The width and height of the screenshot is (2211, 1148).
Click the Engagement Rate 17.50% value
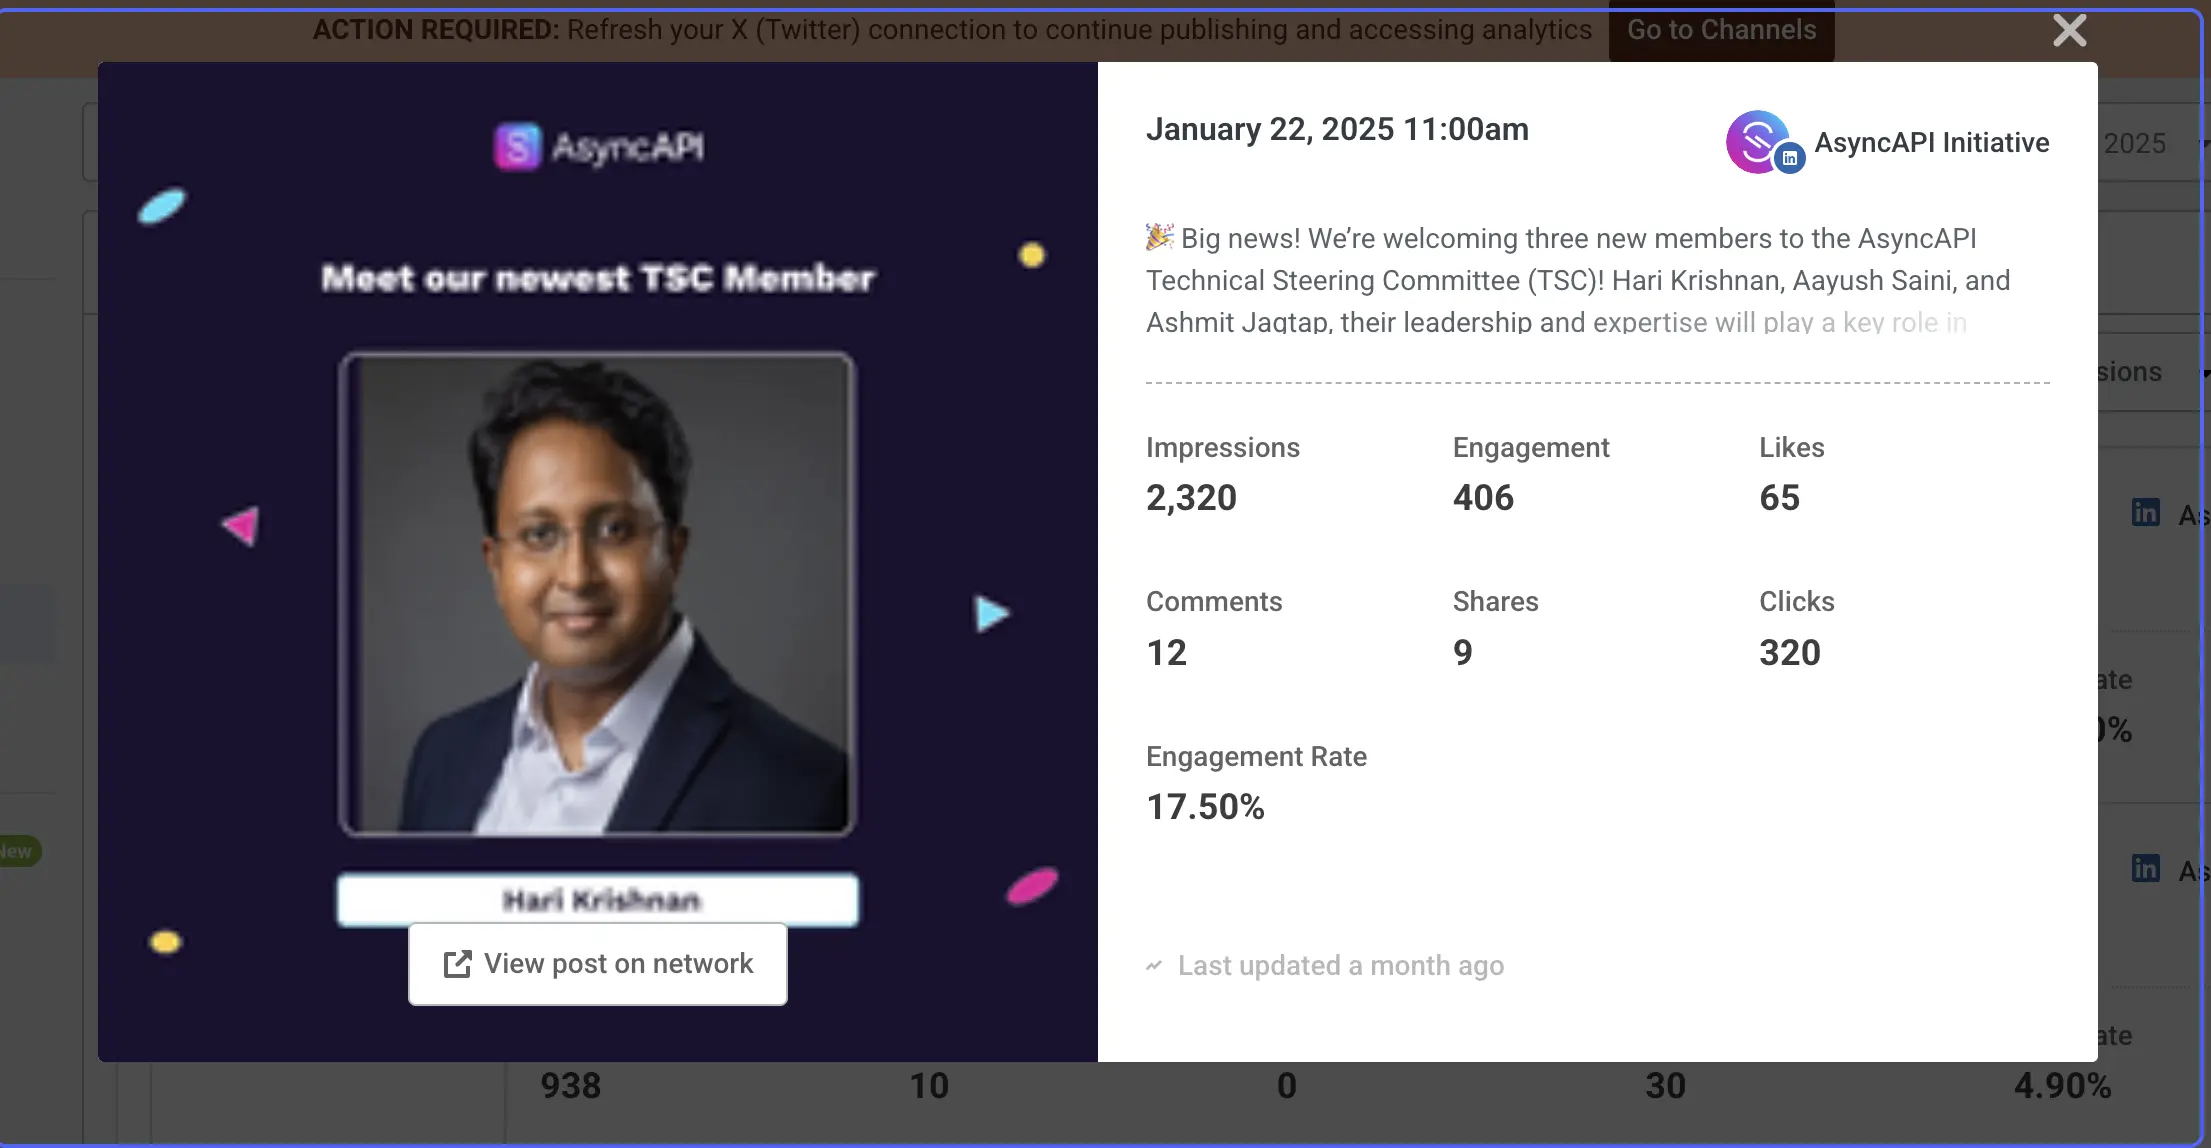pos(1205,806)
